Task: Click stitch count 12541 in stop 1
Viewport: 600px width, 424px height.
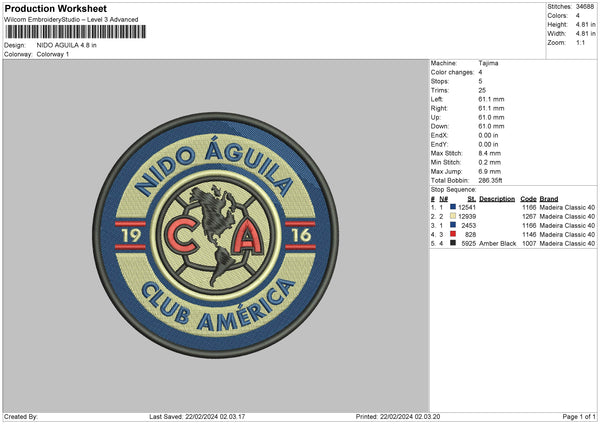Action: (467, 207)
